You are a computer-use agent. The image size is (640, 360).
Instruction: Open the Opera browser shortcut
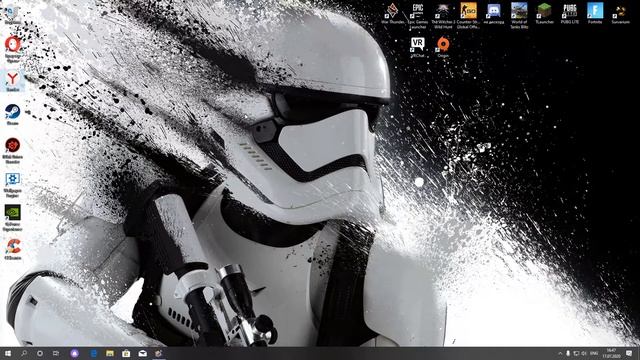click(x=13, y=49)
